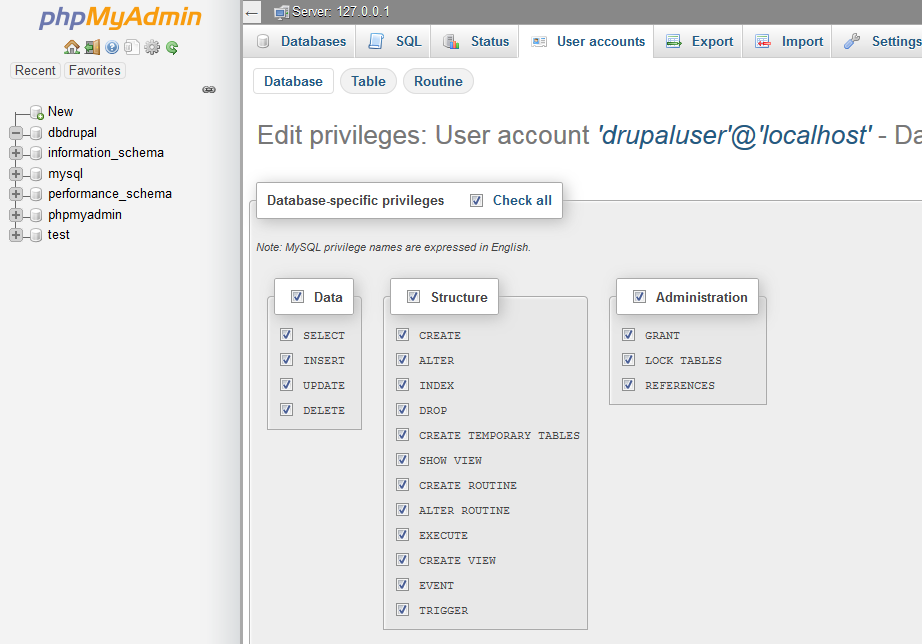Open the Databases tab
The width and height of the screenshot is (922, 644).
coord(300,42)
